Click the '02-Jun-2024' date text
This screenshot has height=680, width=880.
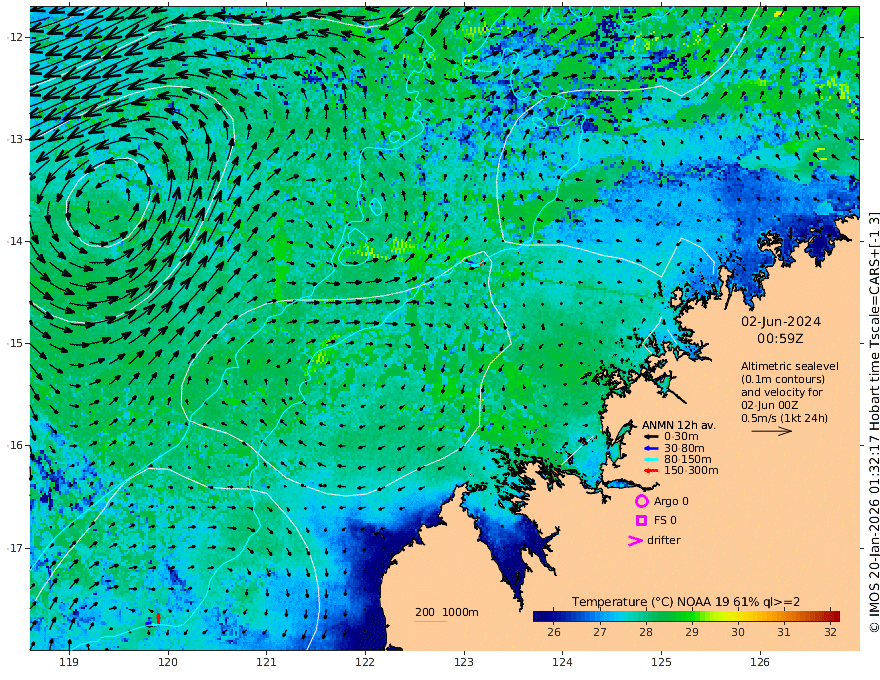coord(781,322)
